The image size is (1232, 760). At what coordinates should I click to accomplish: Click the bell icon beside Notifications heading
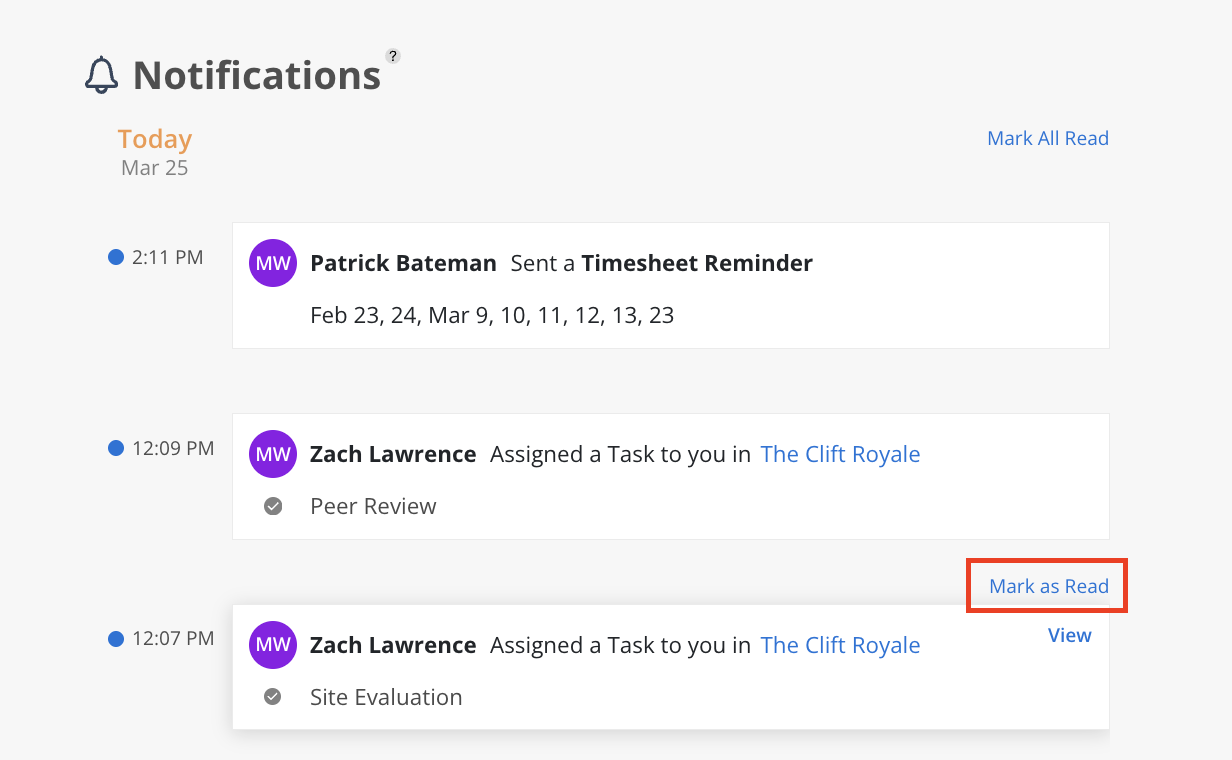tap(101, 76)
